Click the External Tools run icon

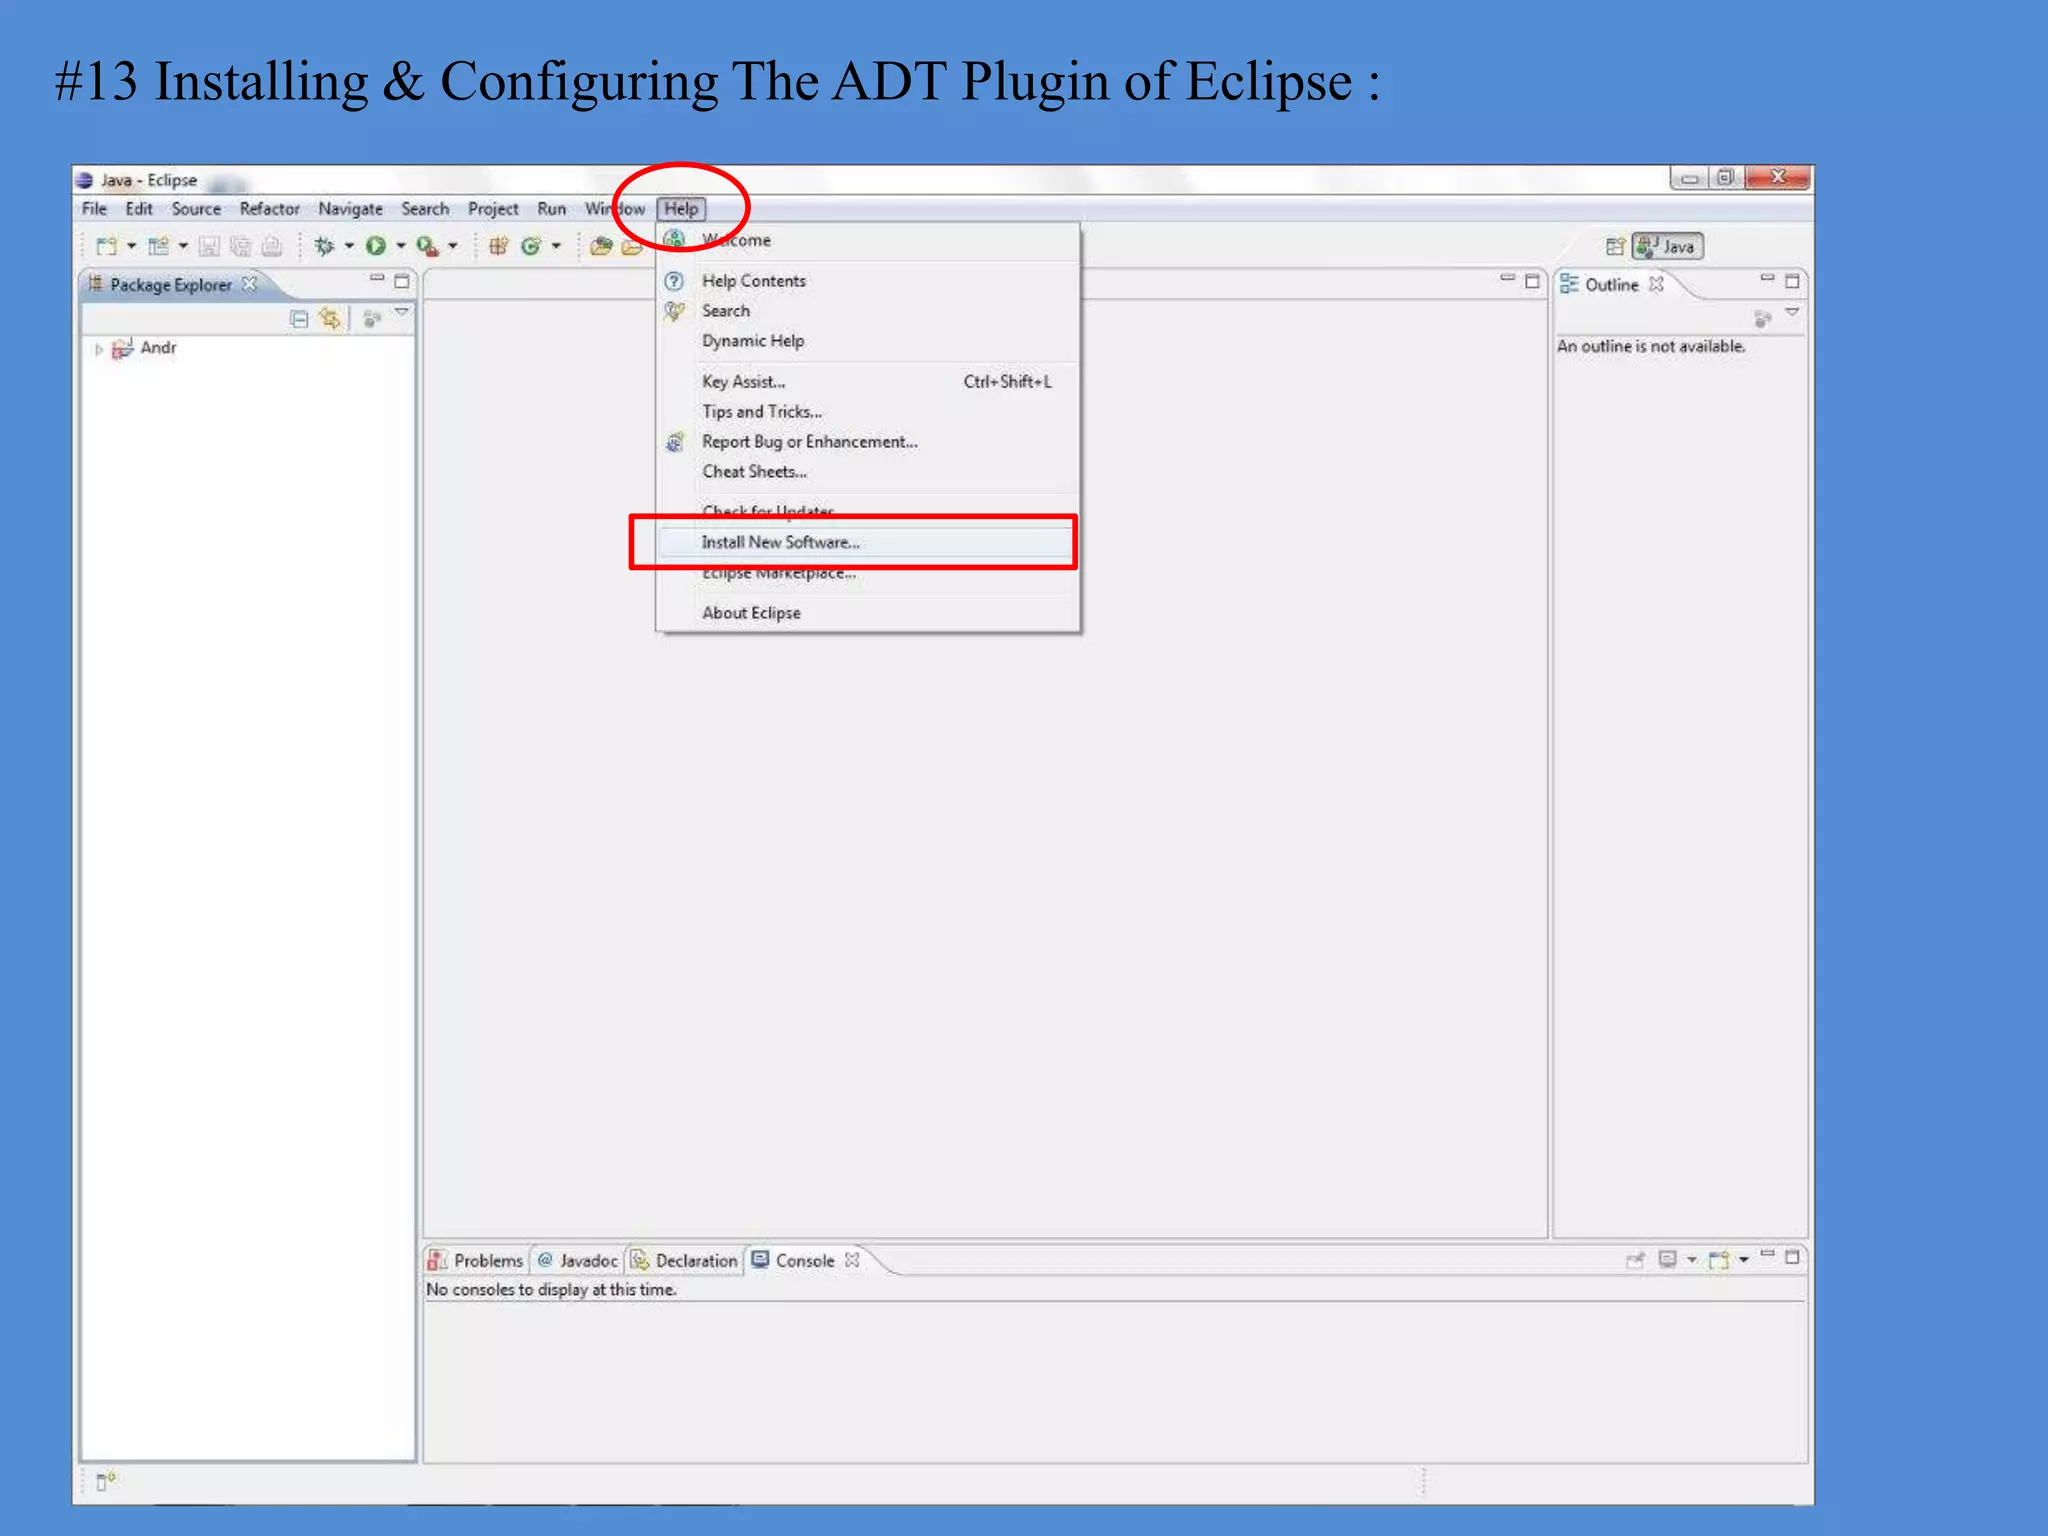click(x=427, y=246)
